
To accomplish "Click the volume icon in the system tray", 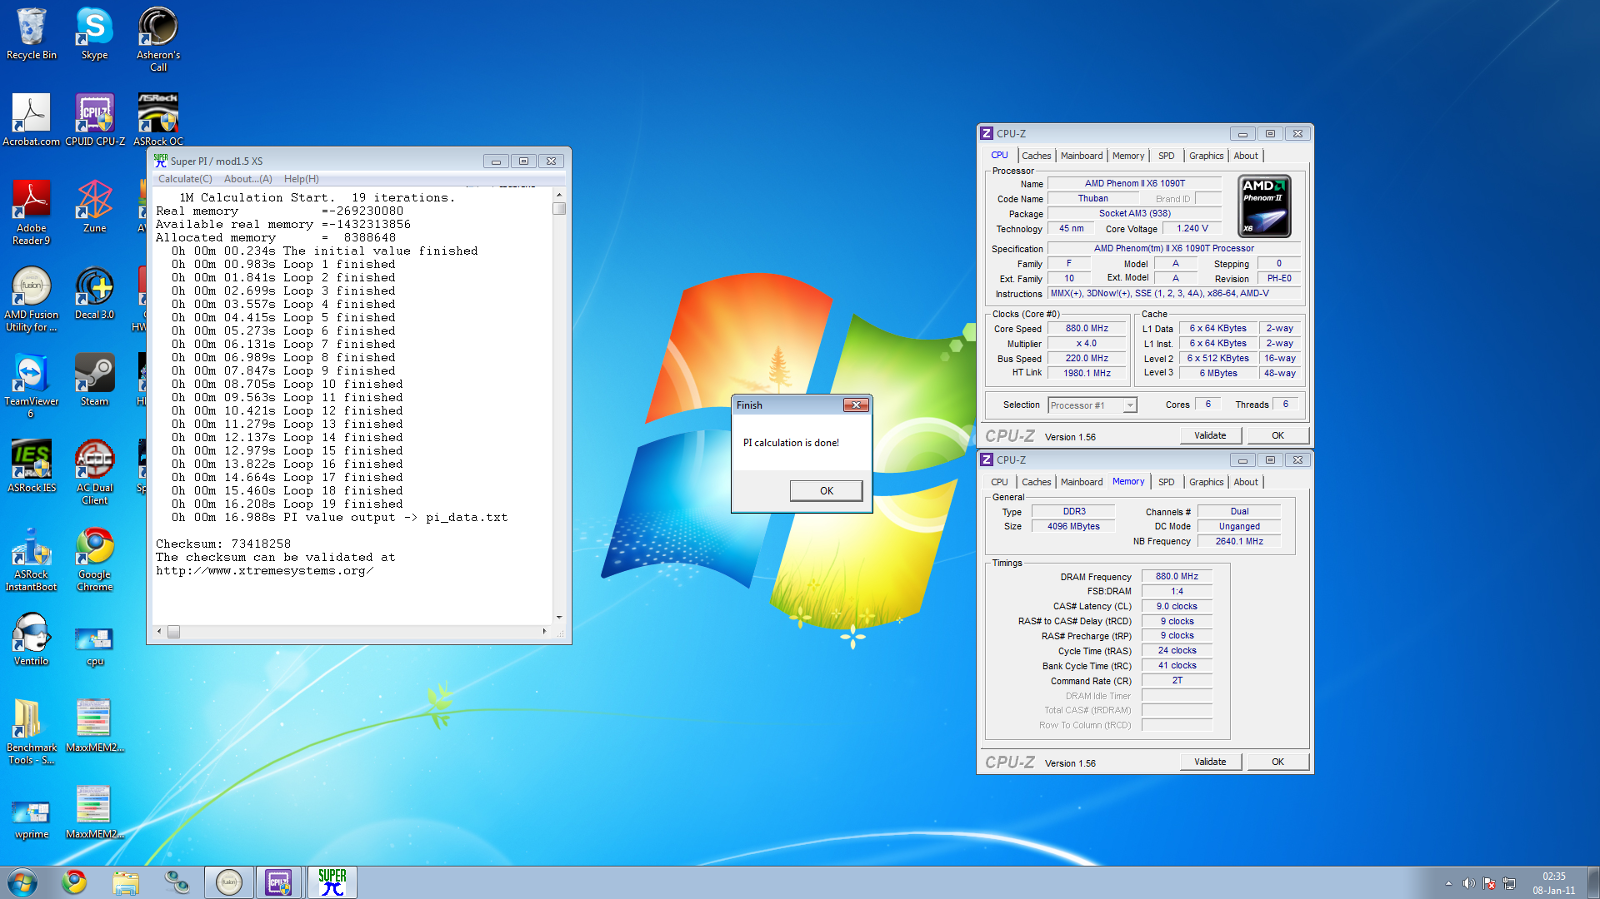I will click(x=1468, y=883).
